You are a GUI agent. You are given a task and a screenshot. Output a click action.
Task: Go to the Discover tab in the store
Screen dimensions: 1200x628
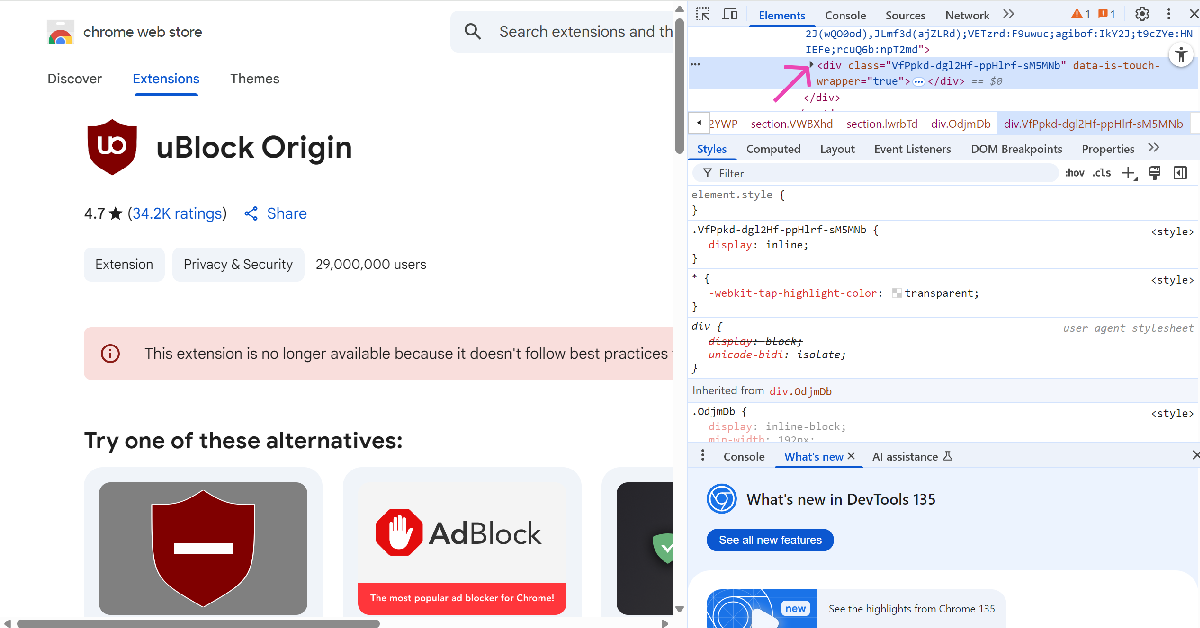[75, 78]
